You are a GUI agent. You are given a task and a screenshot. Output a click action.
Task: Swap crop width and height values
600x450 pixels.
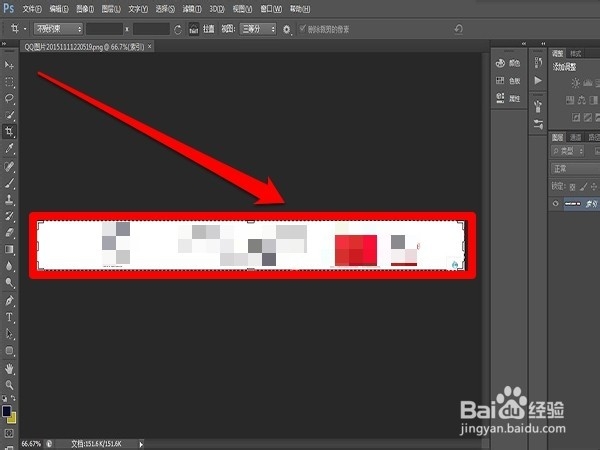click(178, 29)
